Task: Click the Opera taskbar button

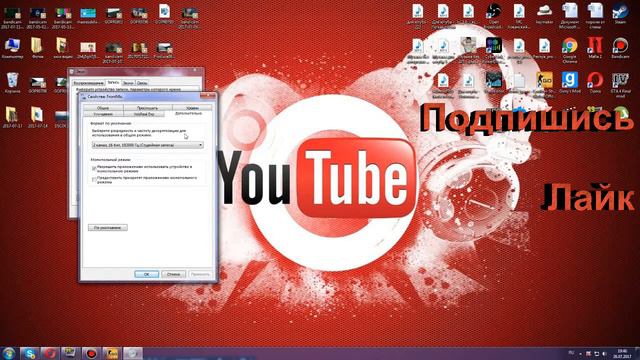Action: (50, 353)
